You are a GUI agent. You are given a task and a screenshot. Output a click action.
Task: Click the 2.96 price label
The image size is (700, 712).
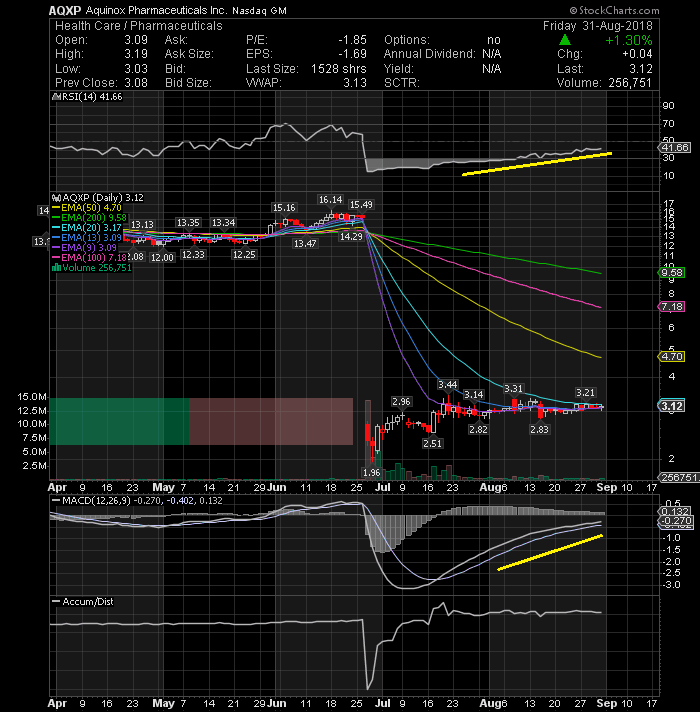401,402
